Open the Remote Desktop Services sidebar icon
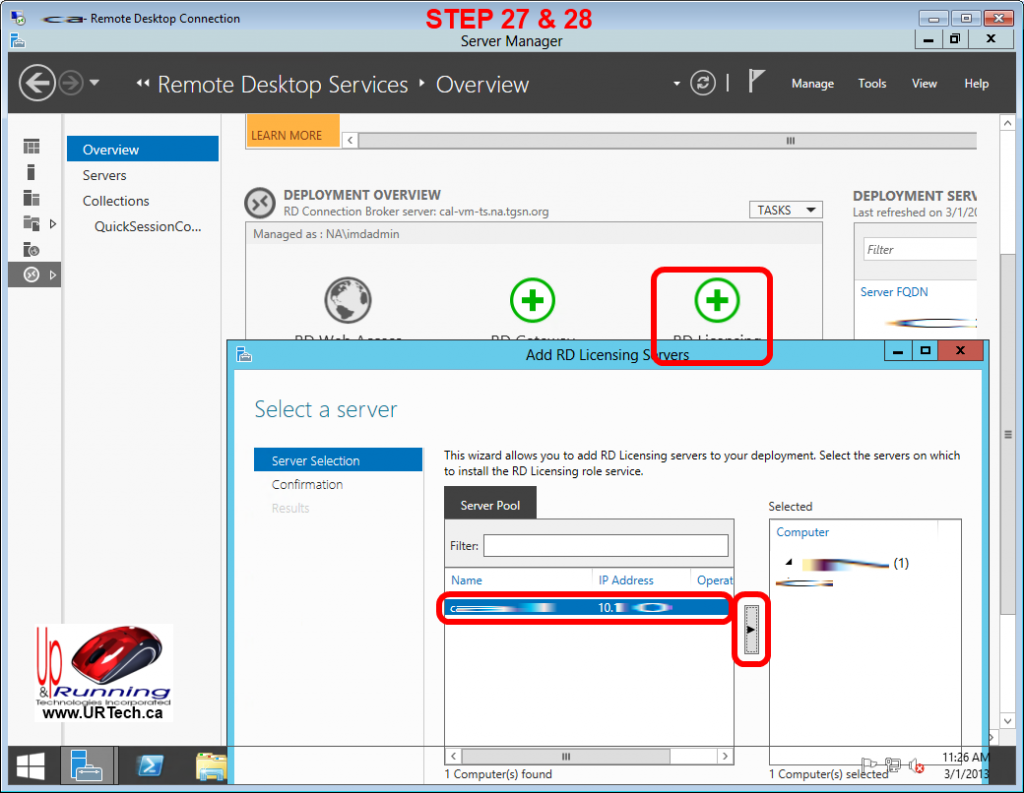 point(33,274)
